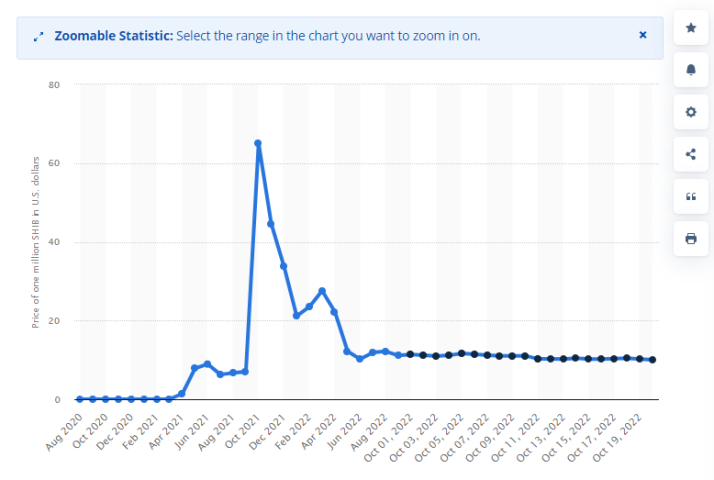The height and width of the screenshot is (480, 714).
Task: Click the first data point for Aug 2020
Action: 80,399
